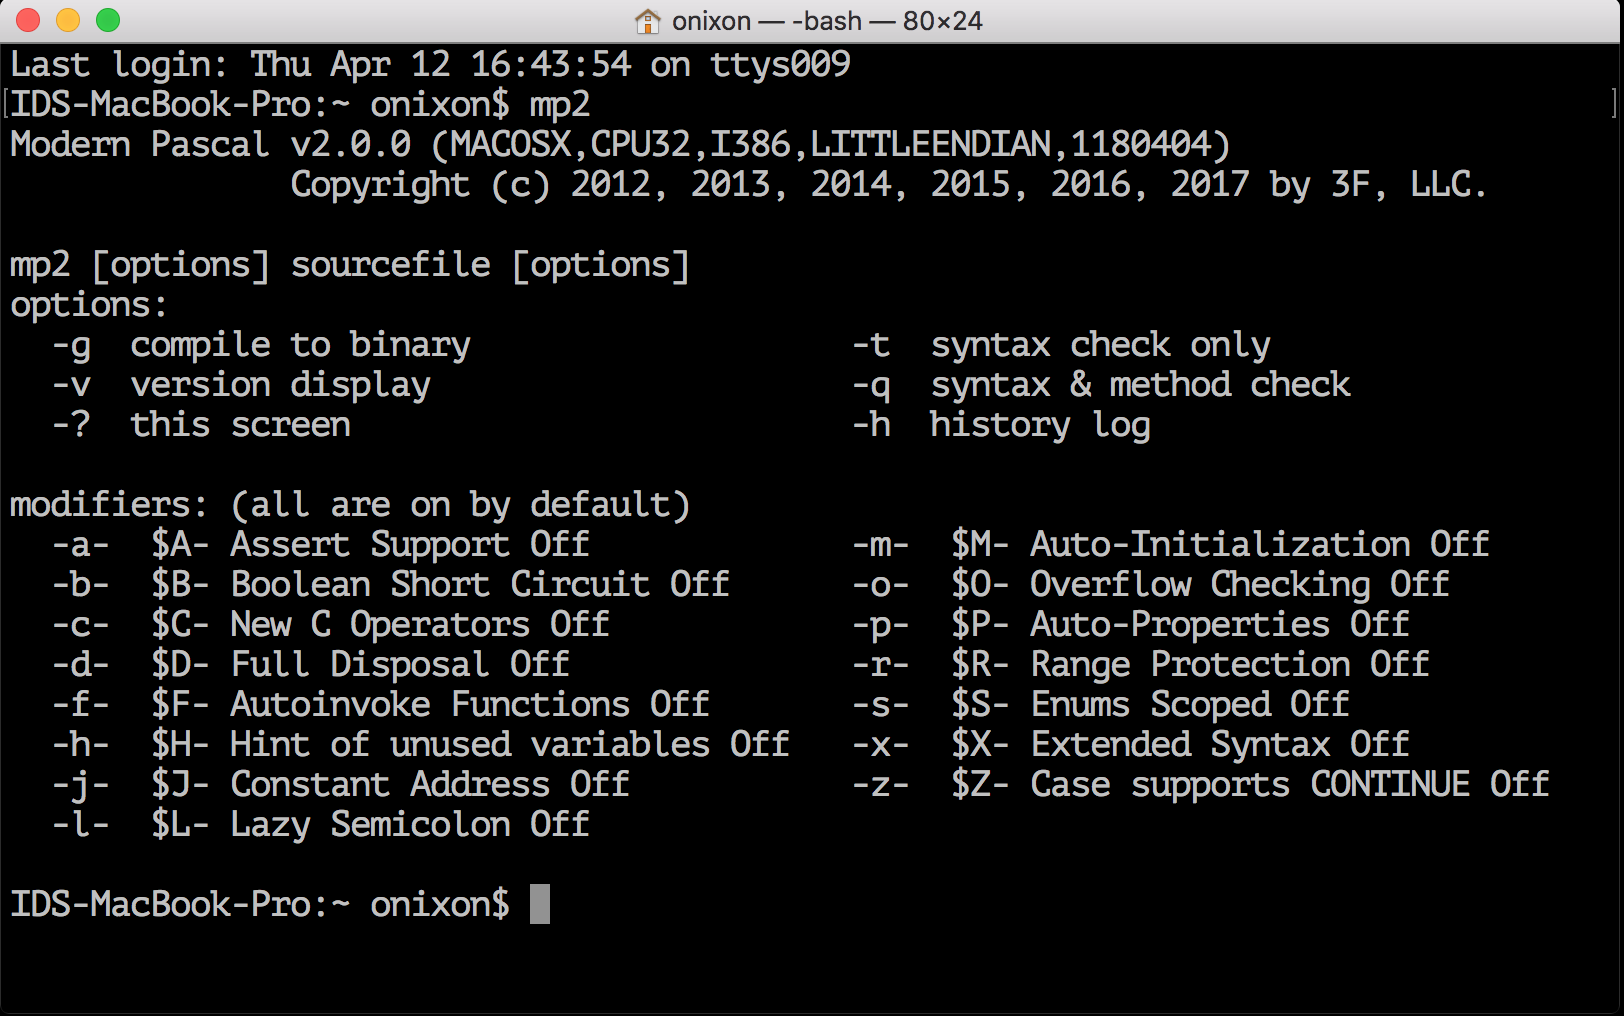Click the last 'IDS-MacBook-Pro:~ onixon$' prompt

(260, 905)
